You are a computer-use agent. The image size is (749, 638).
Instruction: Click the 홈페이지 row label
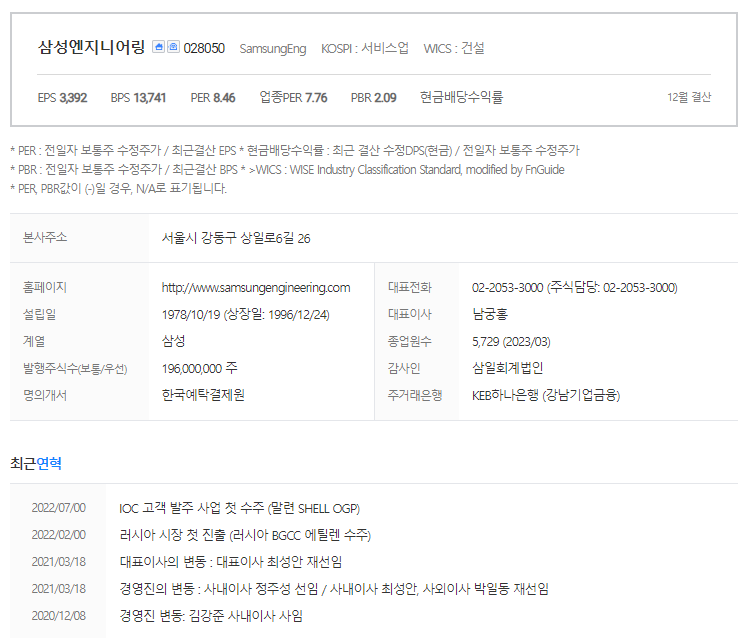click(45, 287)
